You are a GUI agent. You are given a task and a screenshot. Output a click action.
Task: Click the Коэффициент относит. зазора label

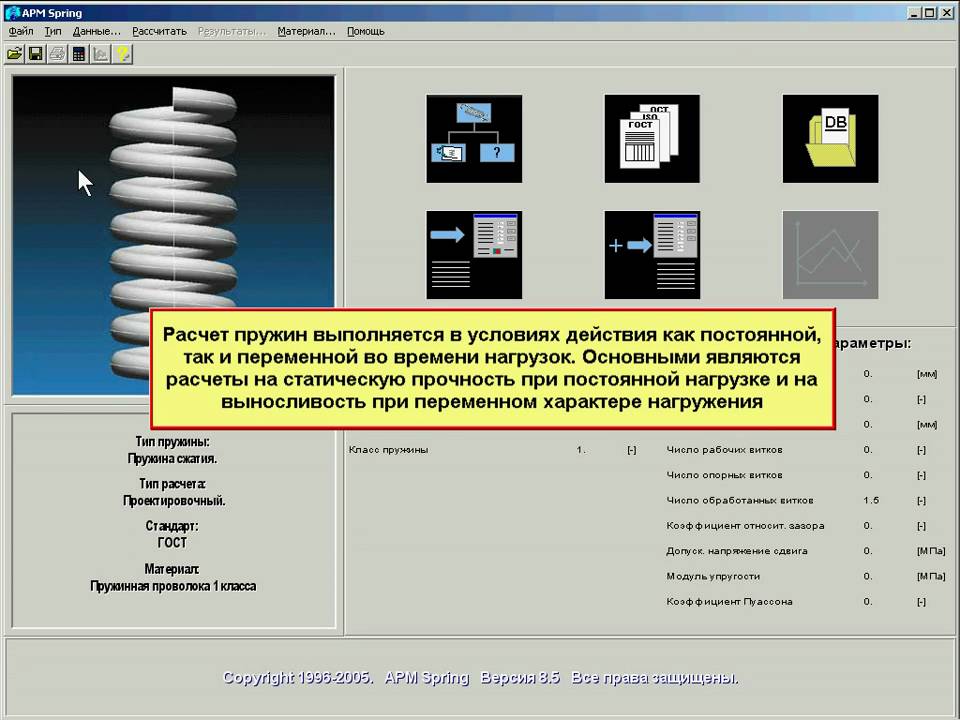click(745, 525)
